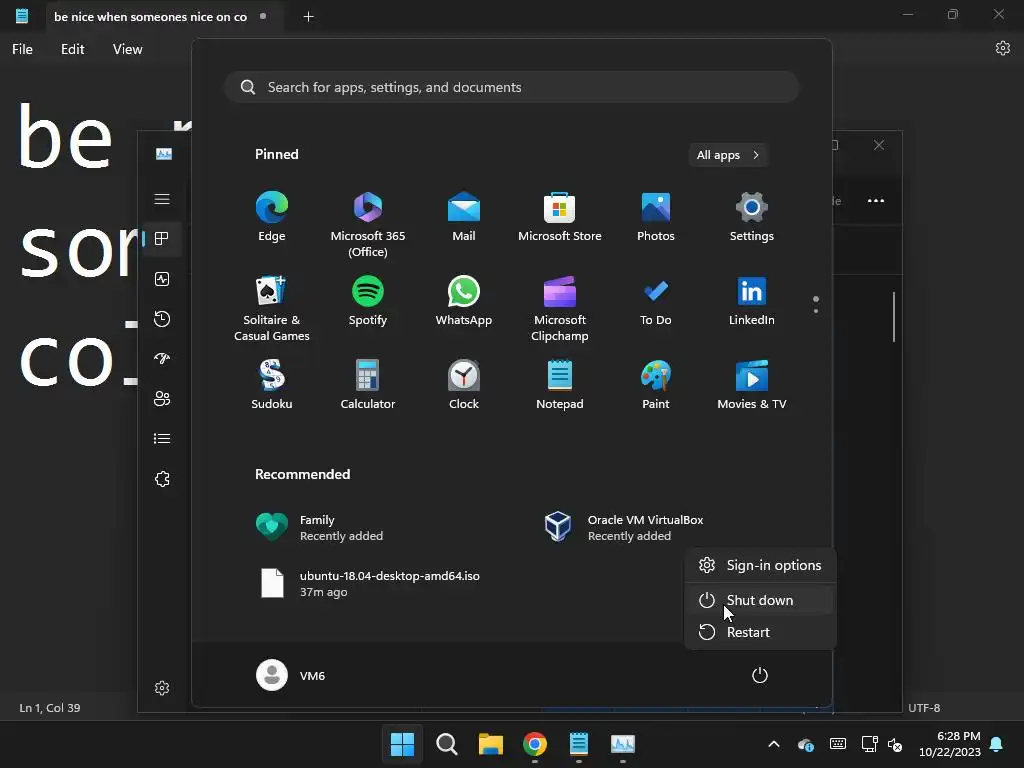Viewport: 1024px width, 768px height.
Task: Open Spotify from pinned apps
Action: 368,300
